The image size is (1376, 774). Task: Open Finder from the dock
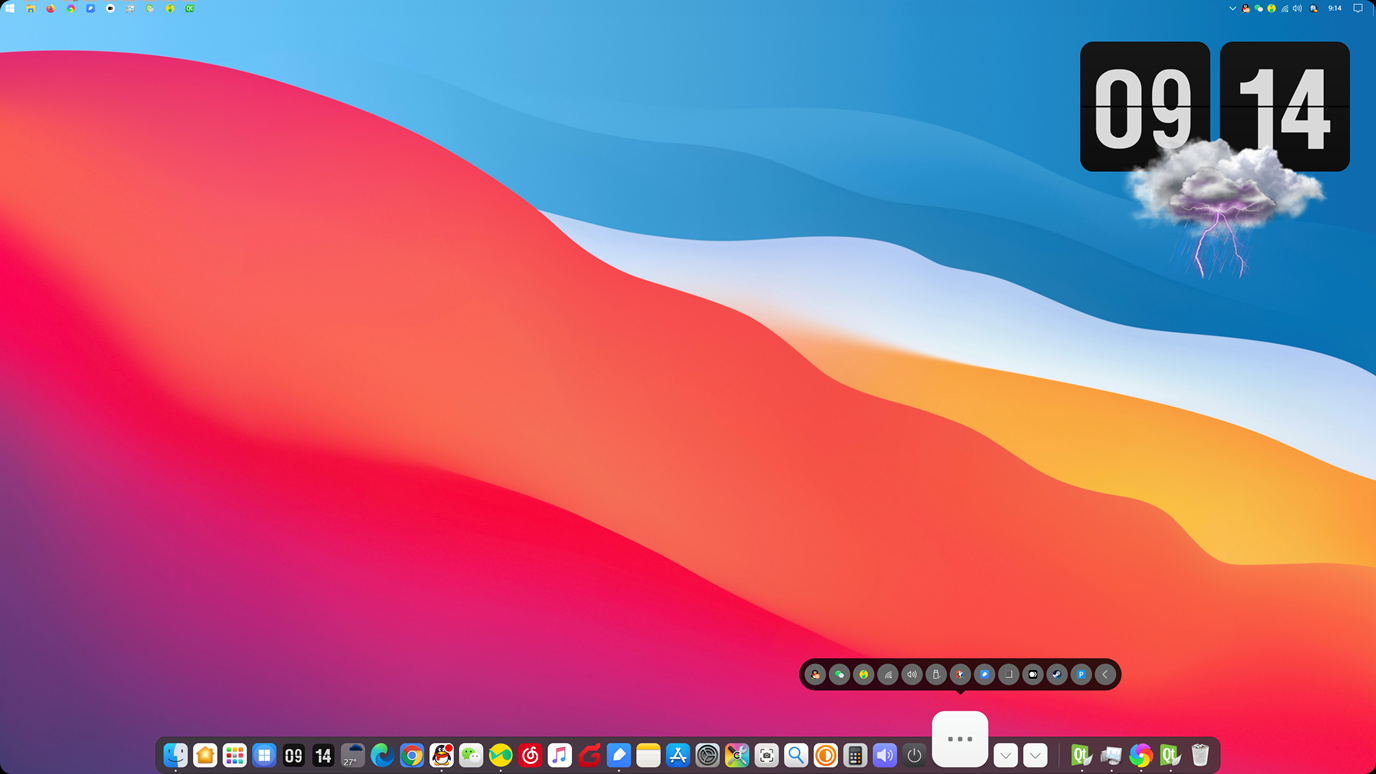[x=175, y=755]
